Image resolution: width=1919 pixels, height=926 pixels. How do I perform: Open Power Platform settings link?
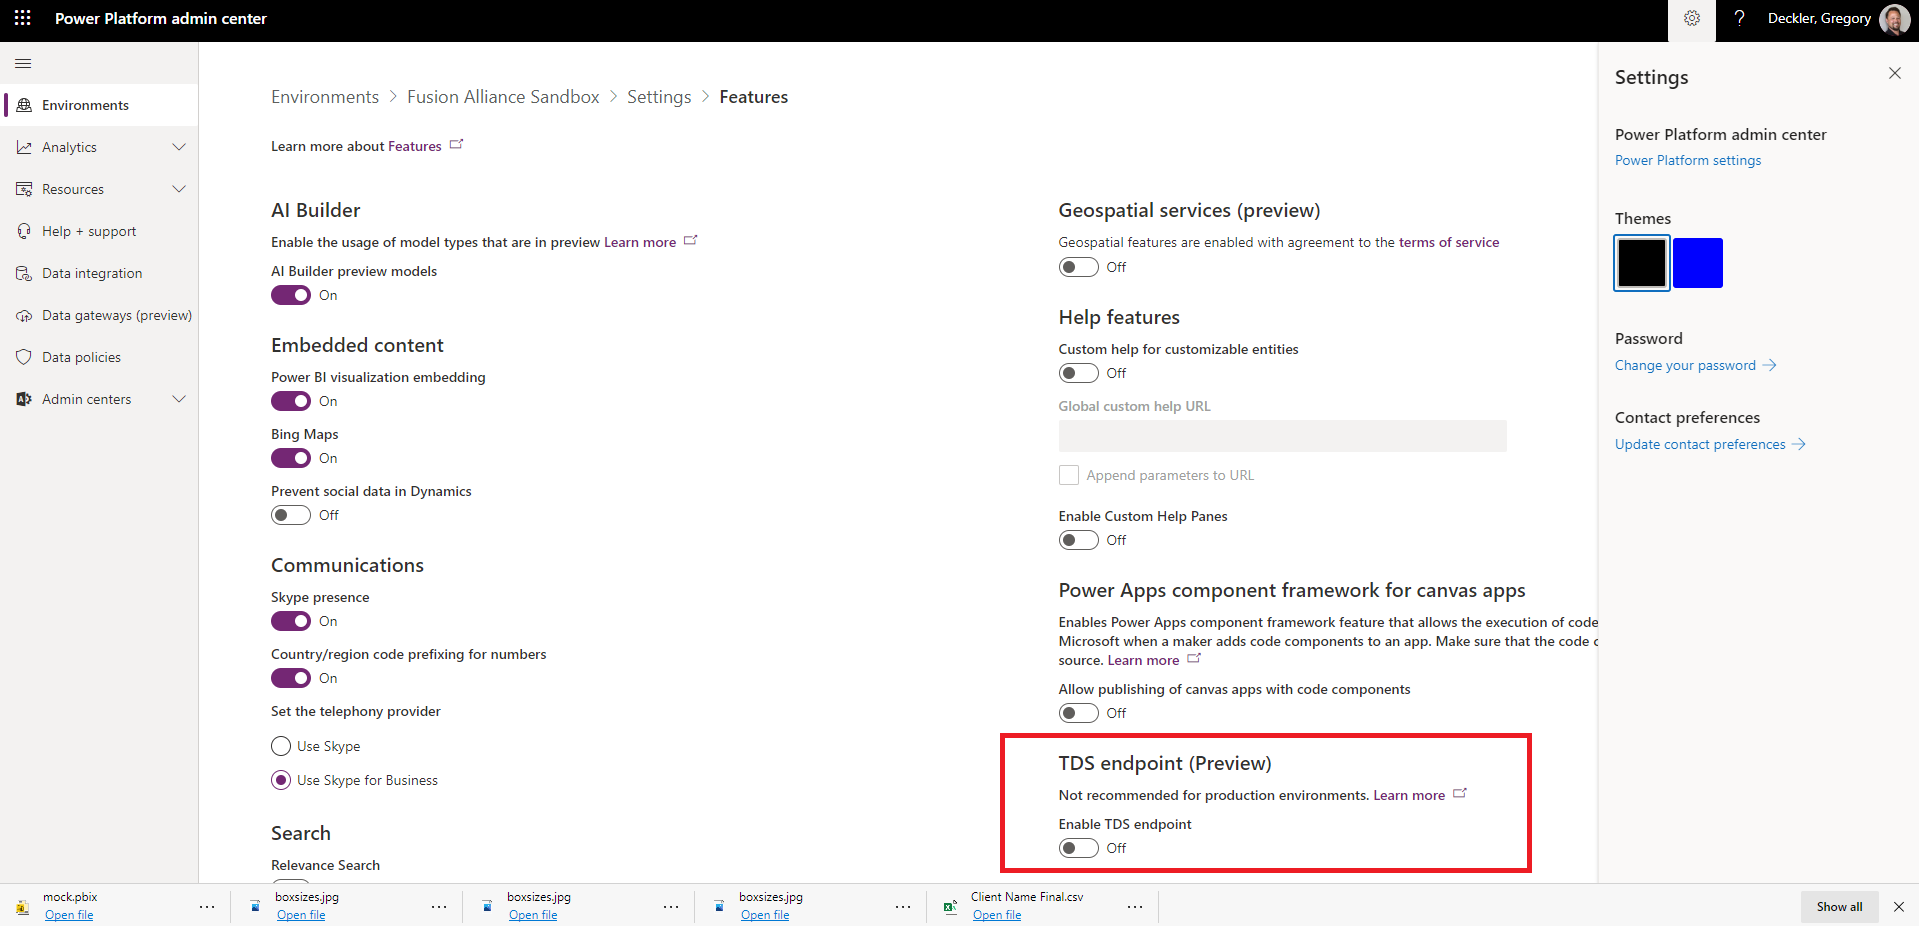point(1688,160)
